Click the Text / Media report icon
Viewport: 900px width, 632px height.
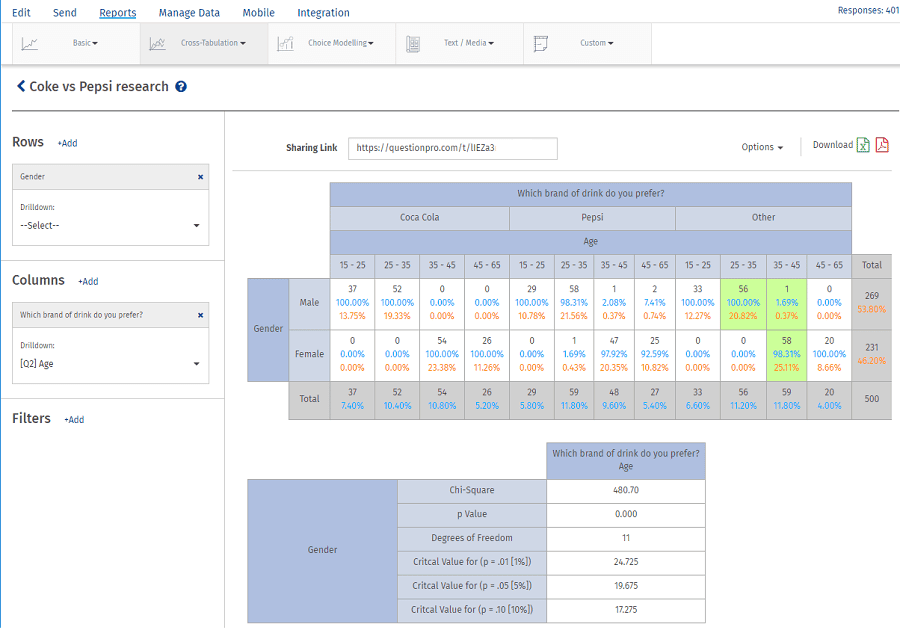(x=413, y=44)
